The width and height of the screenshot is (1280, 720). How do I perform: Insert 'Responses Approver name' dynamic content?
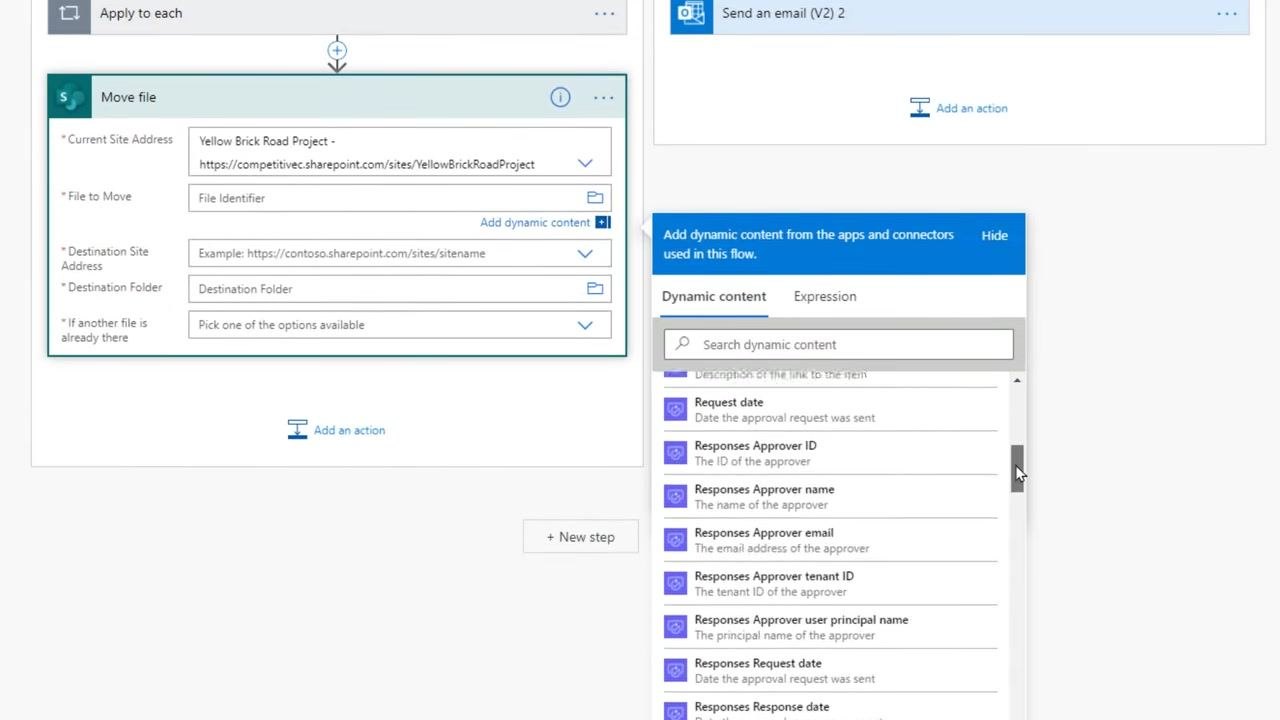[x=830, y=497]
